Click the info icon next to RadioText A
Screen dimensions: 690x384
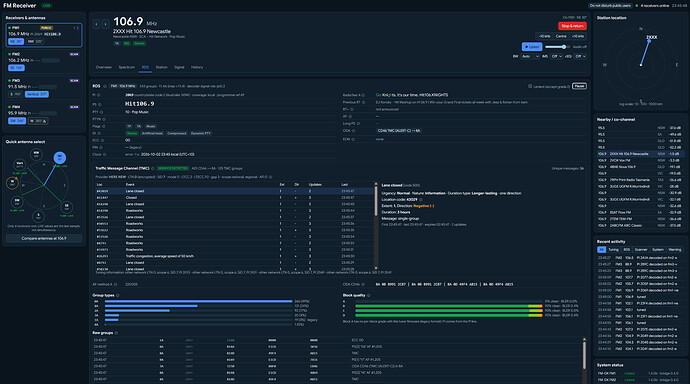click(363, 95)
